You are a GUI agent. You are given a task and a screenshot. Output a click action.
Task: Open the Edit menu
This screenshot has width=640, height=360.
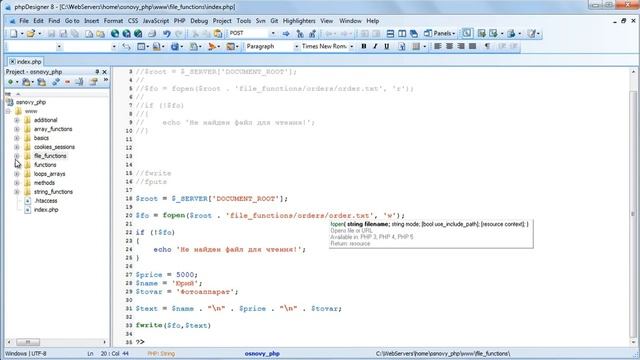click(38, 21)
